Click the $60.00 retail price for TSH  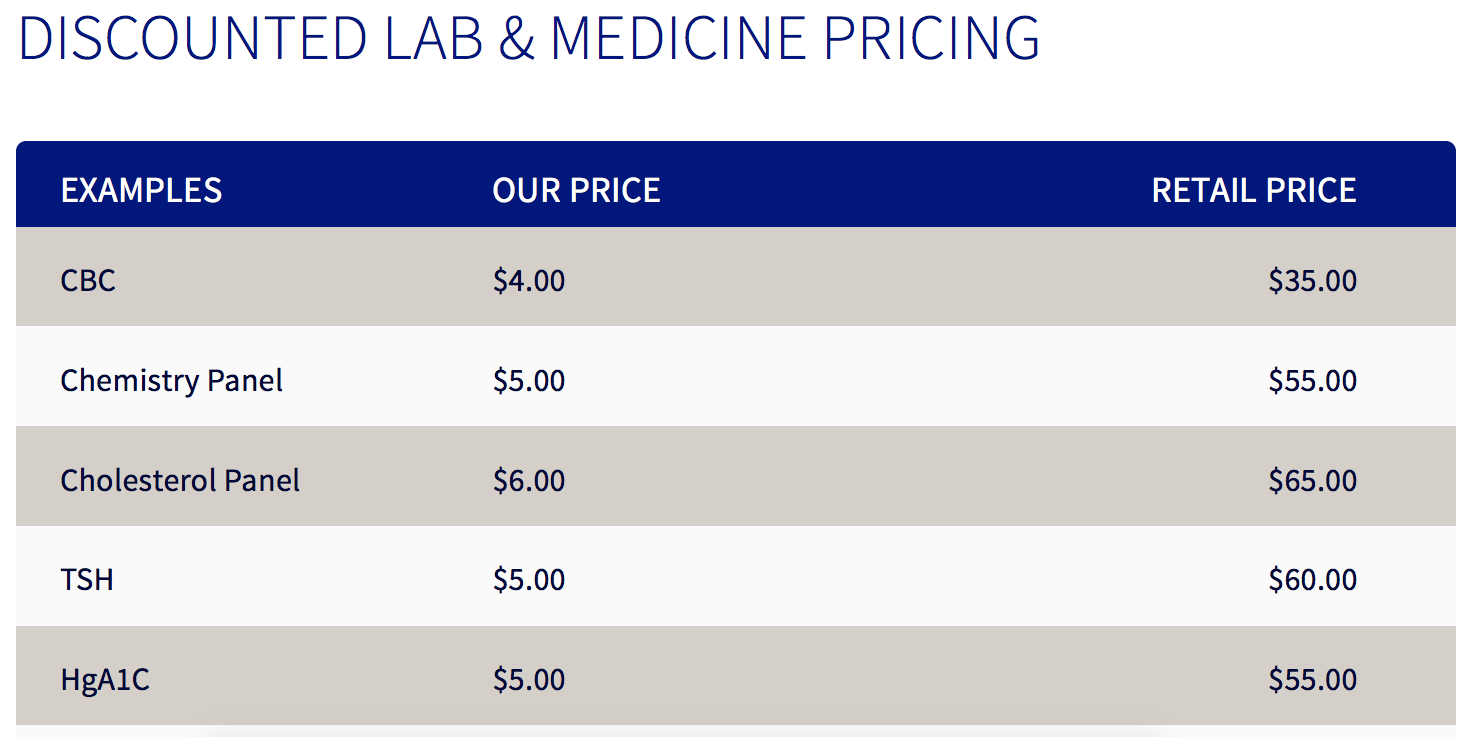(x=1313, y=580)
